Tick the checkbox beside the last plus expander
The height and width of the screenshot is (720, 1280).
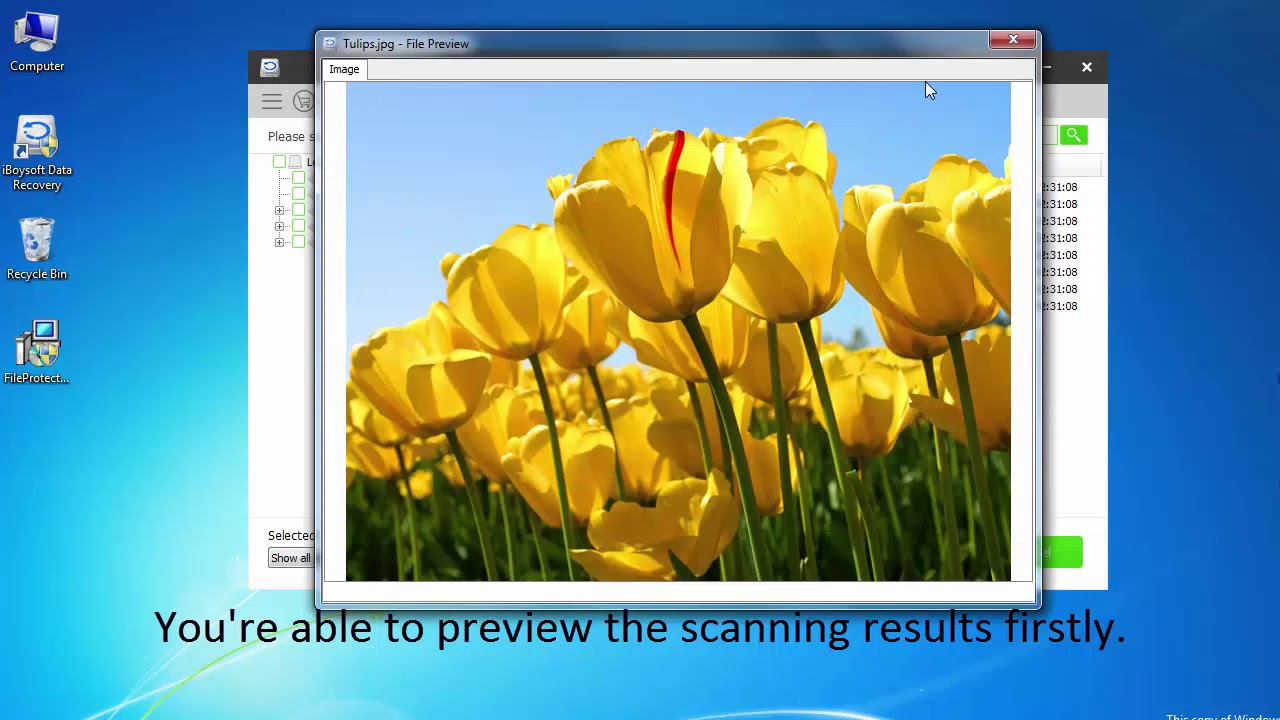coord(298,242)
